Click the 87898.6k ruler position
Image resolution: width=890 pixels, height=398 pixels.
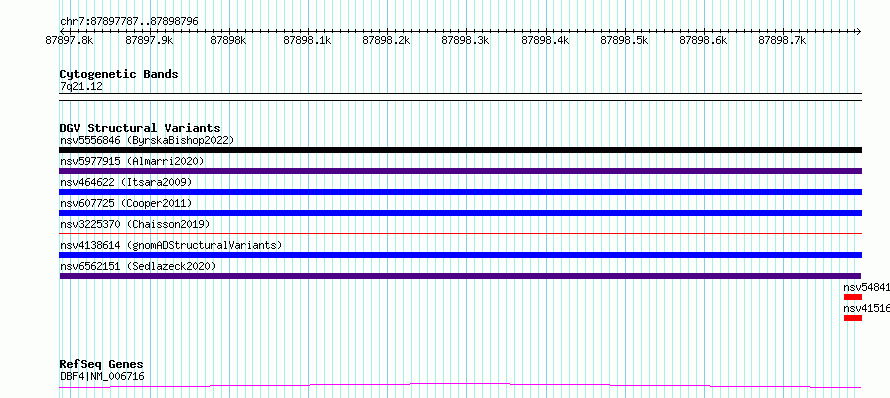pyautogui.click(x=703, y=40)
